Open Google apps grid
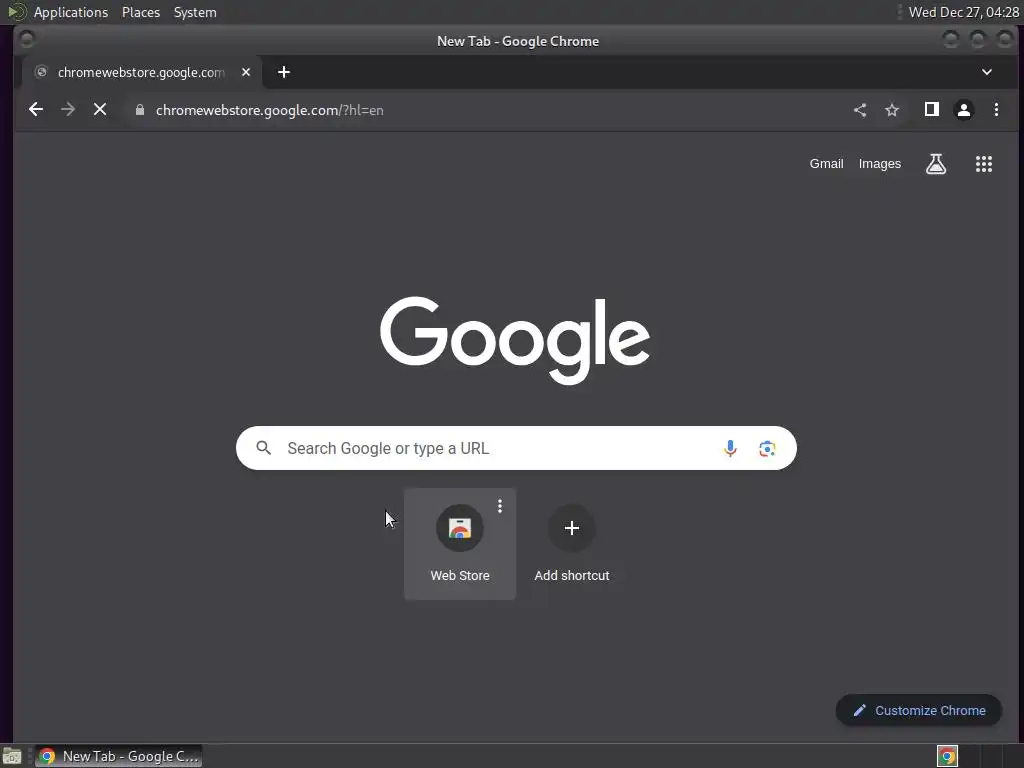1024x768 pixels. coord(984,164)
